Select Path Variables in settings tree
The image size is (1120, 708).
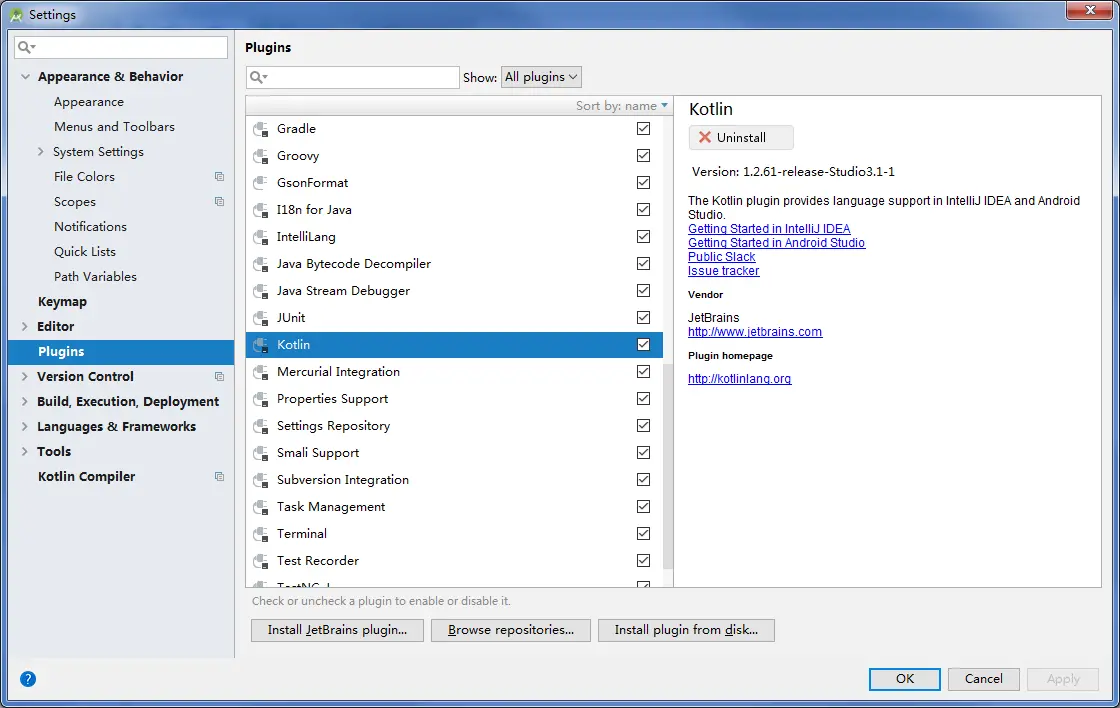95,276
